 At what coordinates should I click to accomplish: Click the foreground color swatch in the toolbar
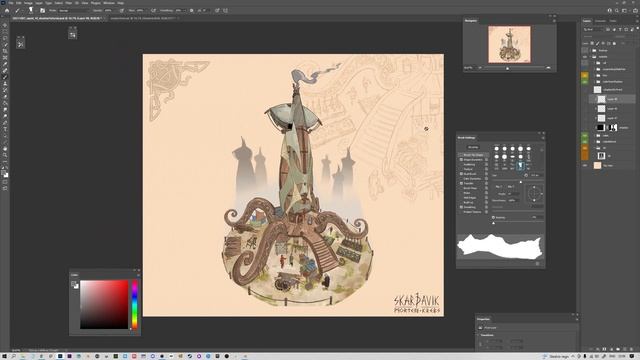point(4,173)
